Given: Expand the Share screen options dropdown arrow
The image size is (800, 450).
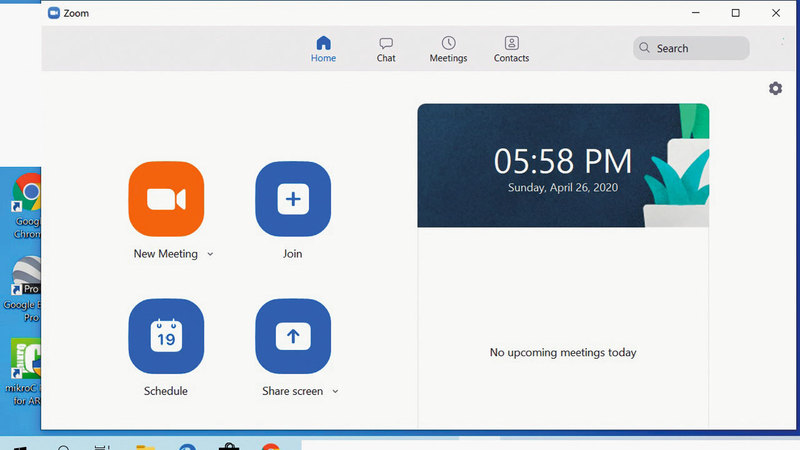Looking at the screenshot, I should [335, 391].
